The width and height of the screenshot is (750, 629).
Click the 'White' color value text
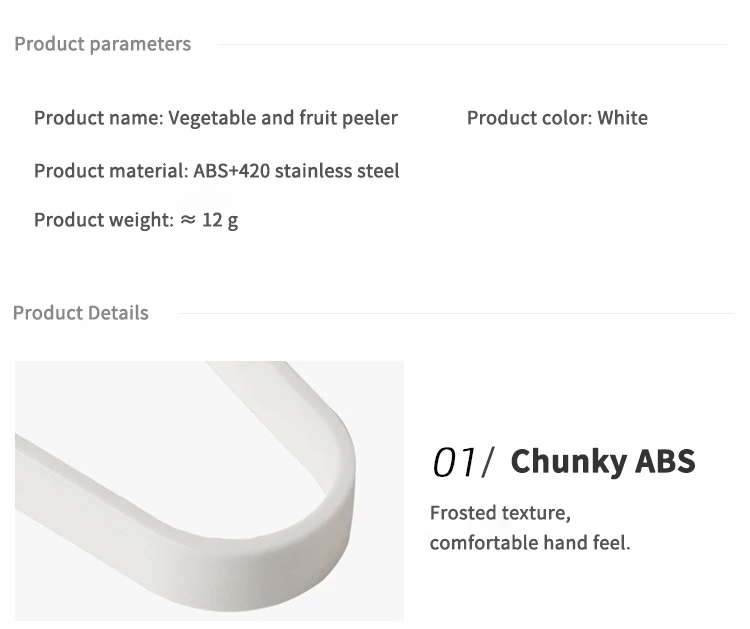click(623, 118)
